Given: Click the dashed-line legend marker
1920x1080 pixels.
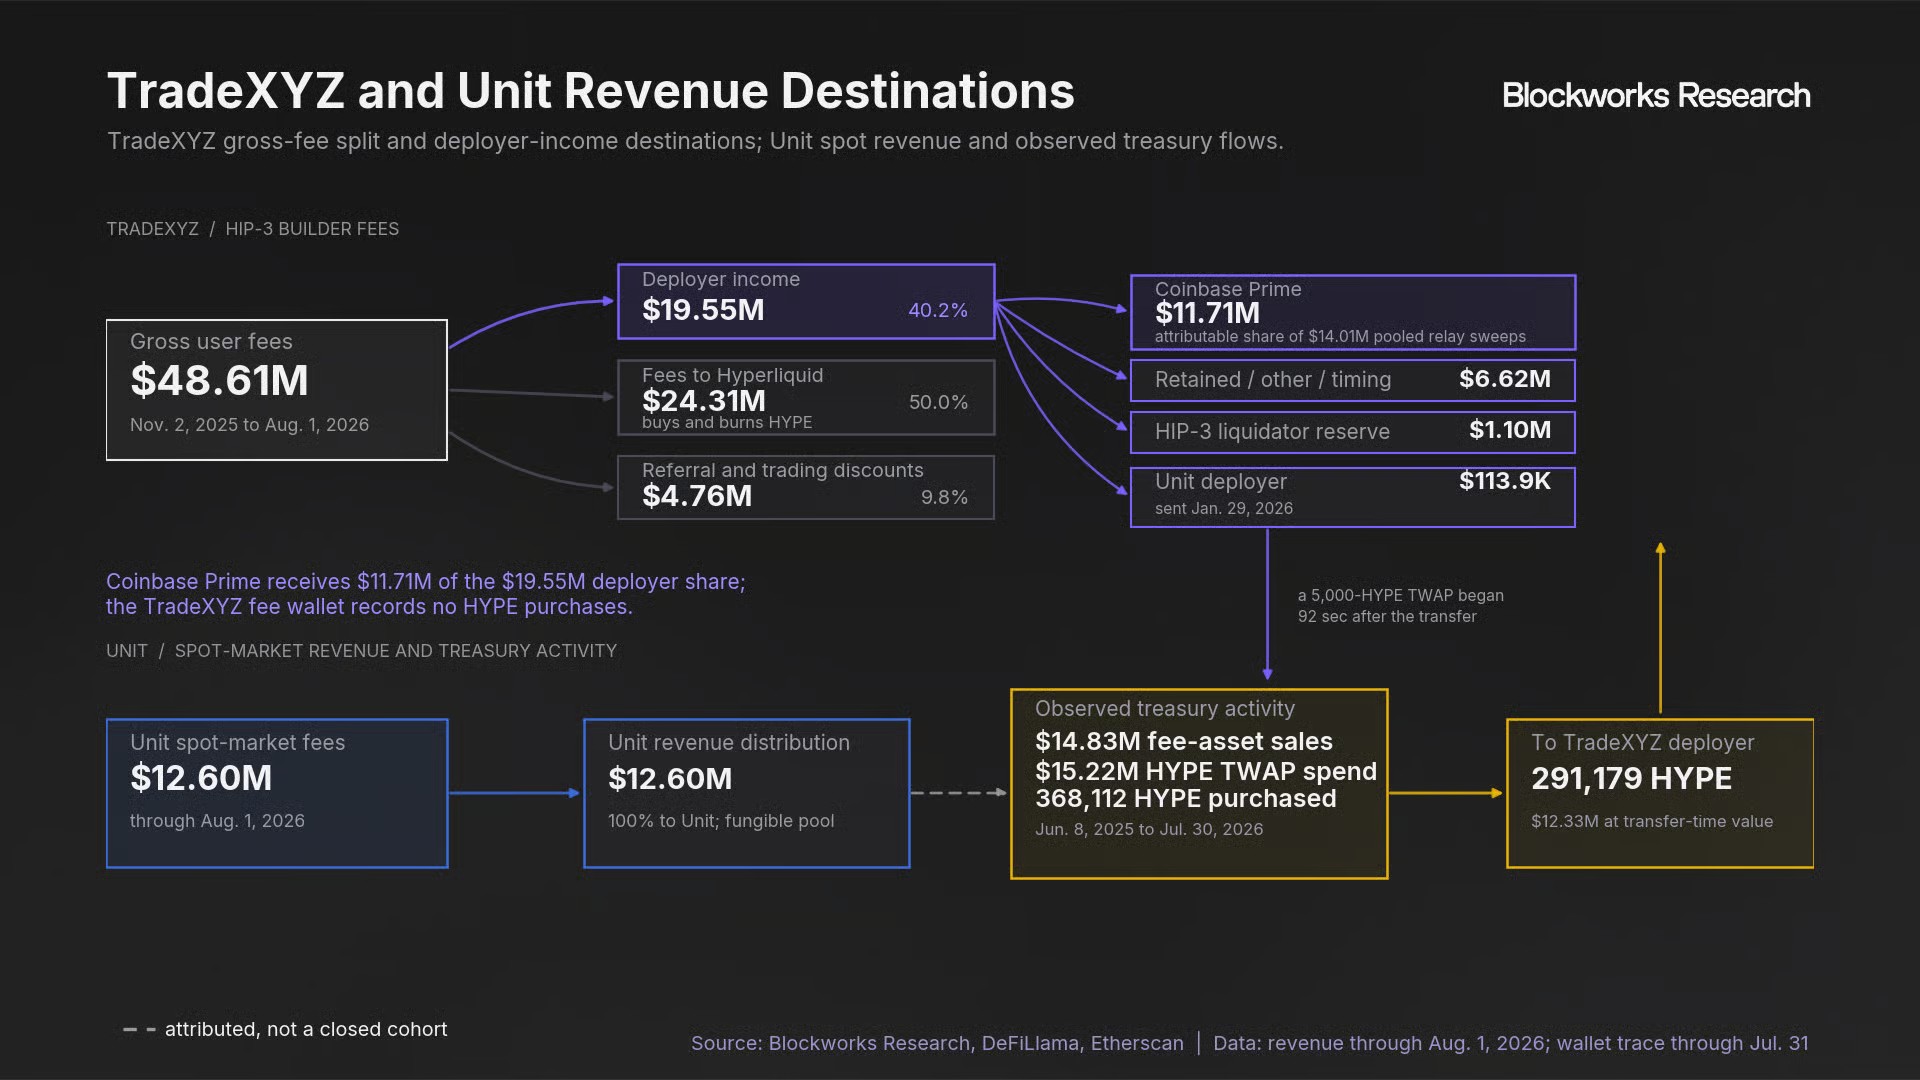Looking at the screenshot, I should click(139, 1029).
